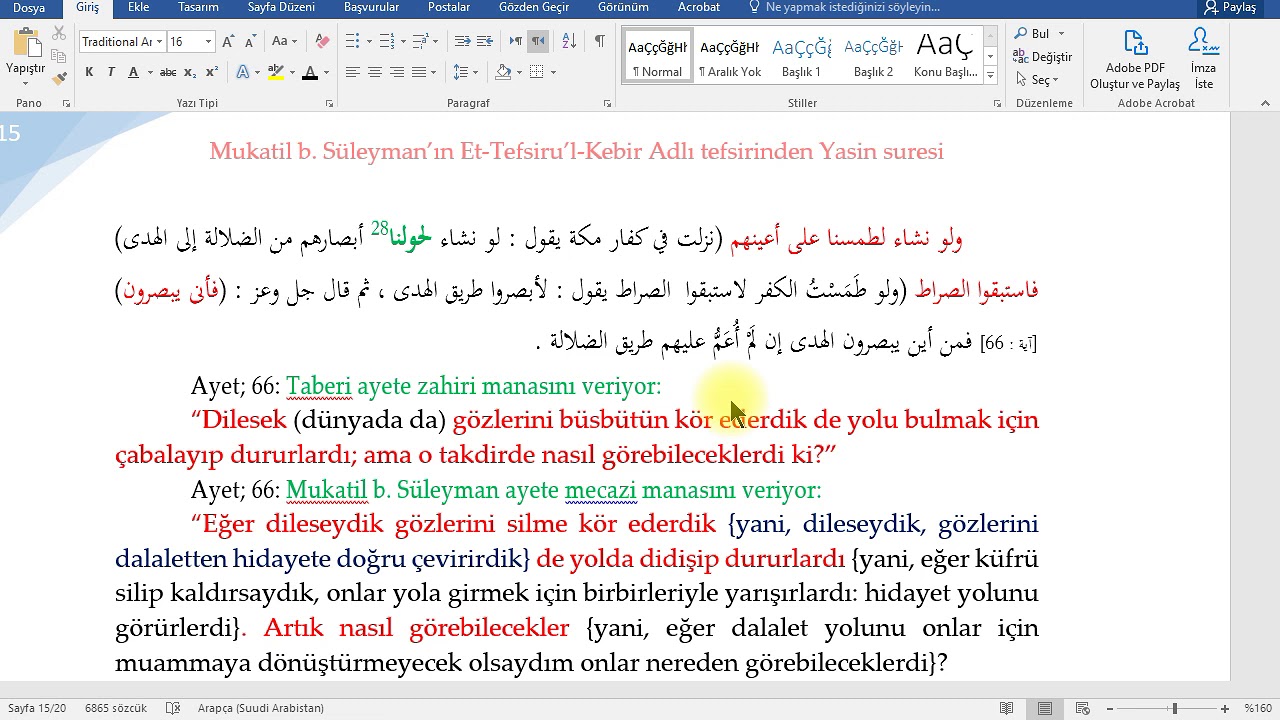This screenshot has width=1280, height=720.
Task: Sort paragraphs with the A-Z sort icon
Action: coord(569,42)
